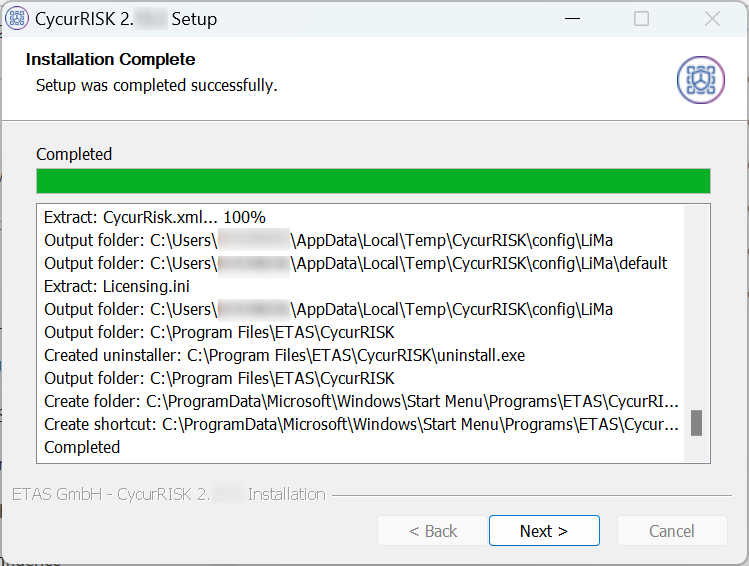Screen dimensions: 749x566
Task: Click "Setup was completed successfully." text
Action: [x=156, y=86]
